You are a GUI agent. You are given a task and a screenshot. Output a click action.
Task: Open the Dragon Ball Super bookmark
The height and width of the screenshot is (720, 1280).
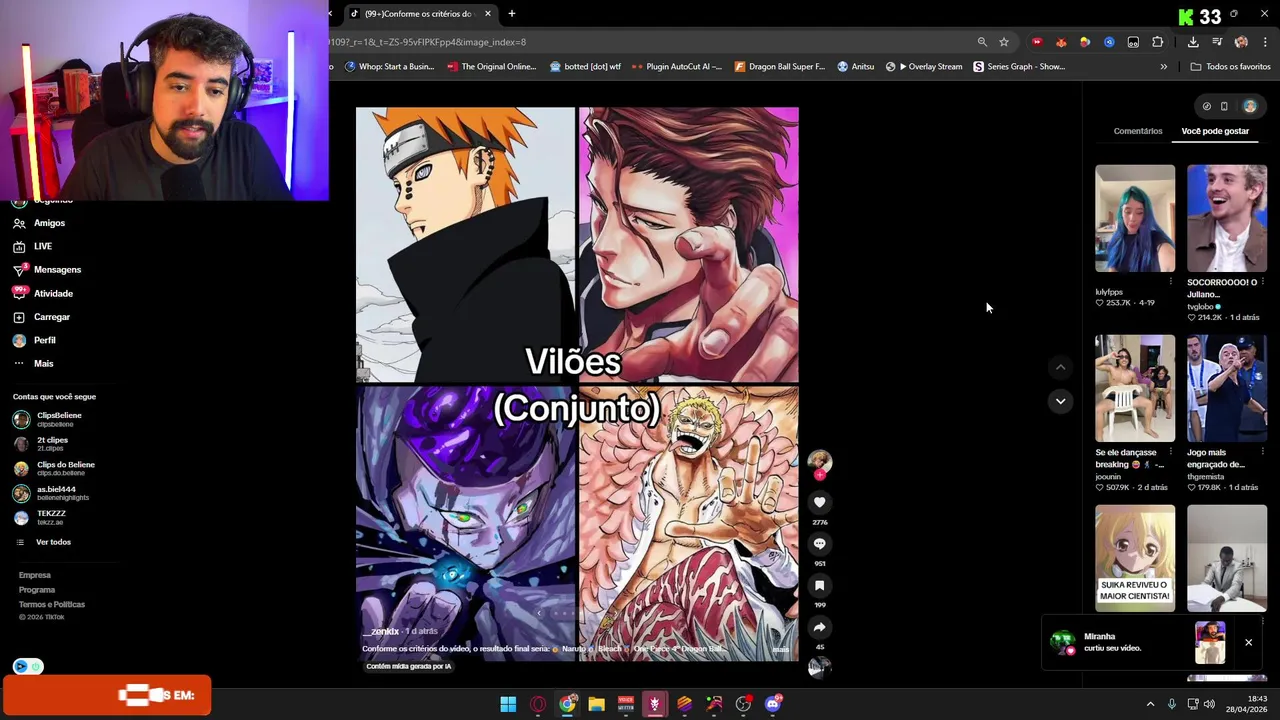coord(780,67)
